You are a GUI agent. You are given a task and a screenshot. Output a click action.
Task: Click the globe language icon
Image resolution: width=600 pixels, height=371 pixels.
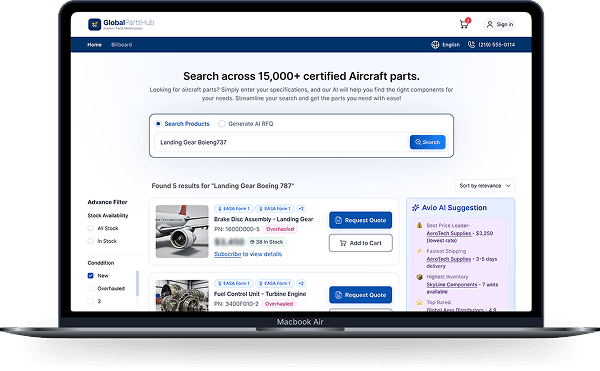[435, 45]
